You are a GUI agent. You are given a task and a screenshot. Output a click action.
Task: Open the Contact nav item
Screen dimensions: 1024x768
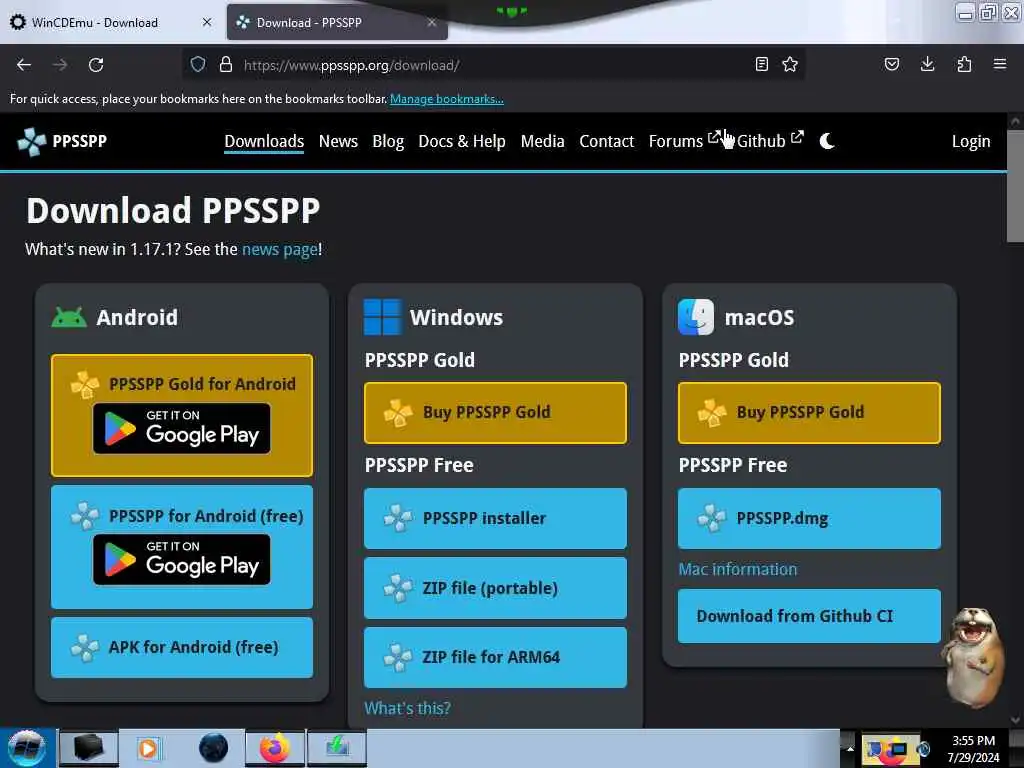click(607, 141)
